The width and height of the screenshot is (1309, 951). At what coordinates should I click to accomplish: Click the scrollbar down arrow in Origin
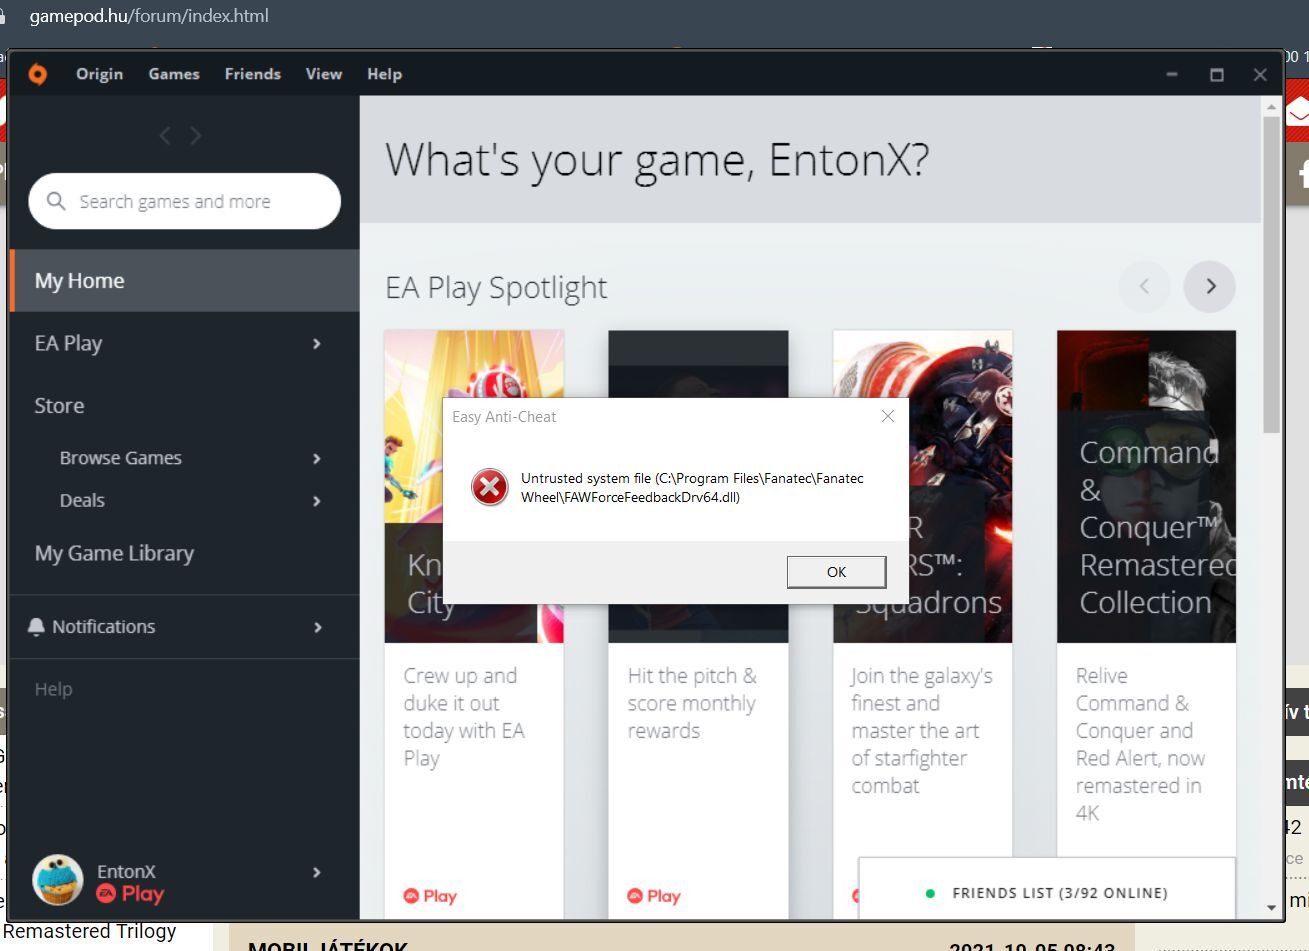(1271, 908)
